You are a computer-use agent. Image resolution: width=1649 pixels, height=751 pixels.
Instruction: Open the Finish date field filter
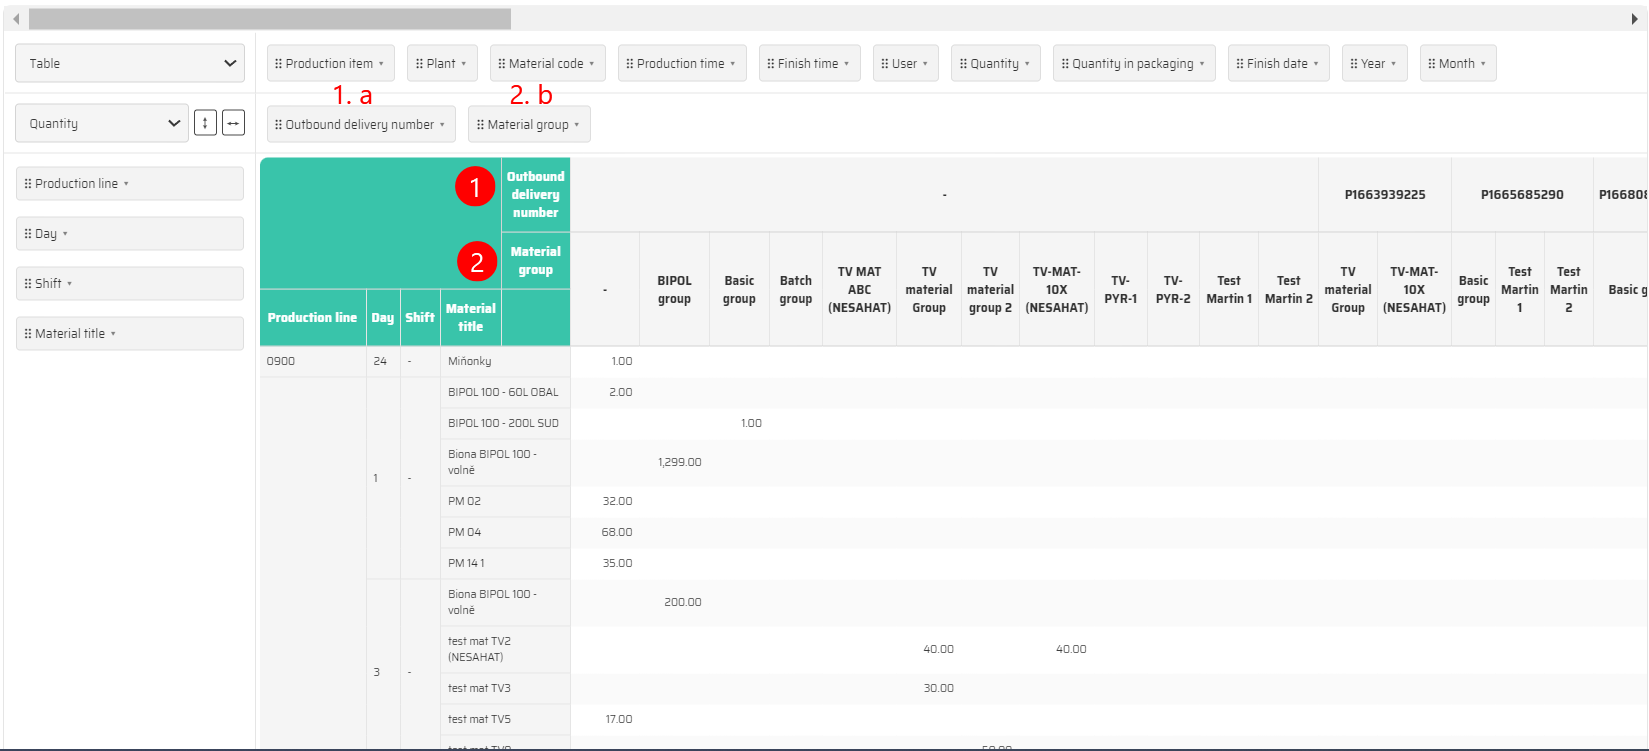tap(1316, 64)
